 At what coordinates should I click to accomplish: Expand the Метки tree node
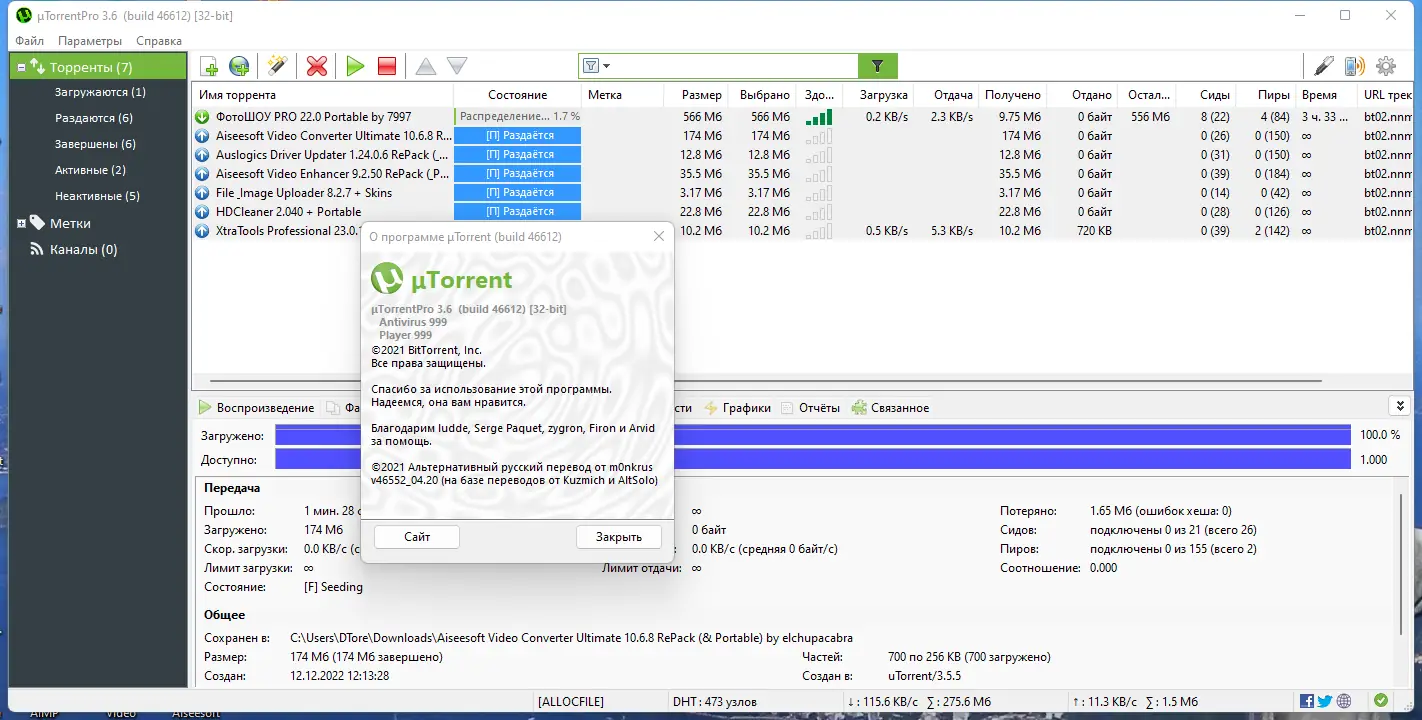(x=22, y=223)
